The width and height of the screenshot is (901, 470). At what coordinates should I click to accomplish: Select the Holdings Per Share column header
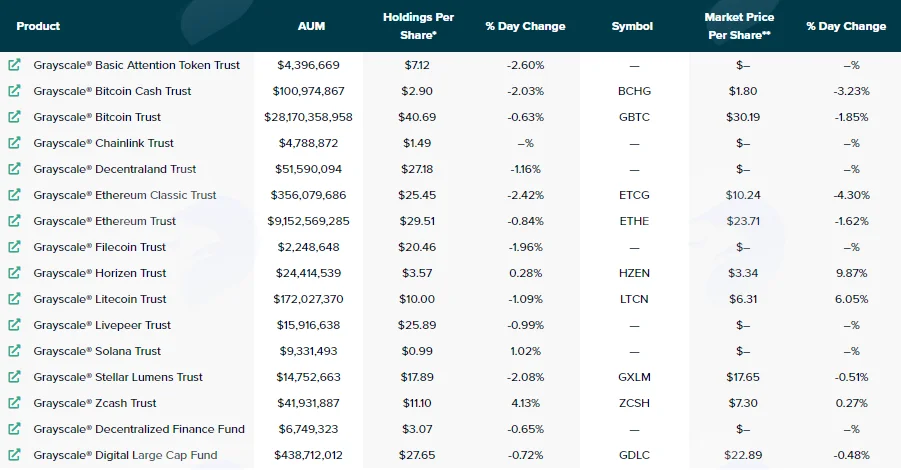click(418, 26)
